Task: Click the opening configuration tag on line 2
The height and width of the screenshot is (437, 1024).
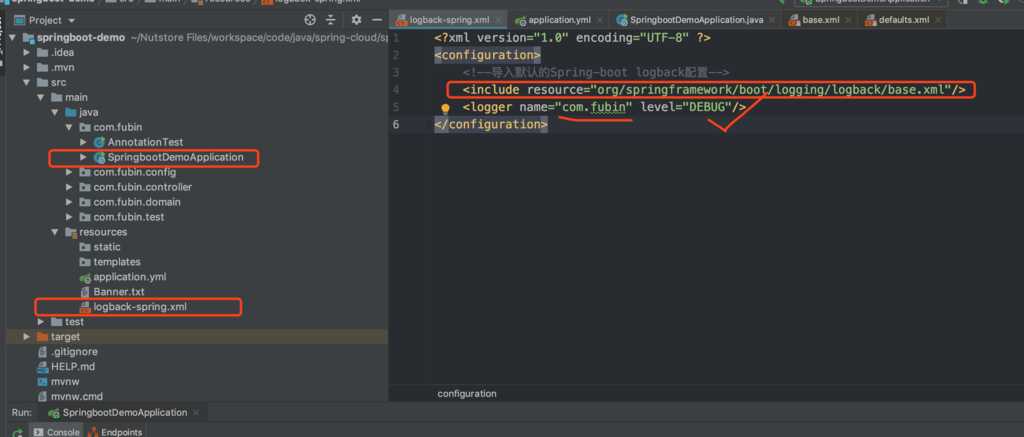Action: click(x=487, y=55)
